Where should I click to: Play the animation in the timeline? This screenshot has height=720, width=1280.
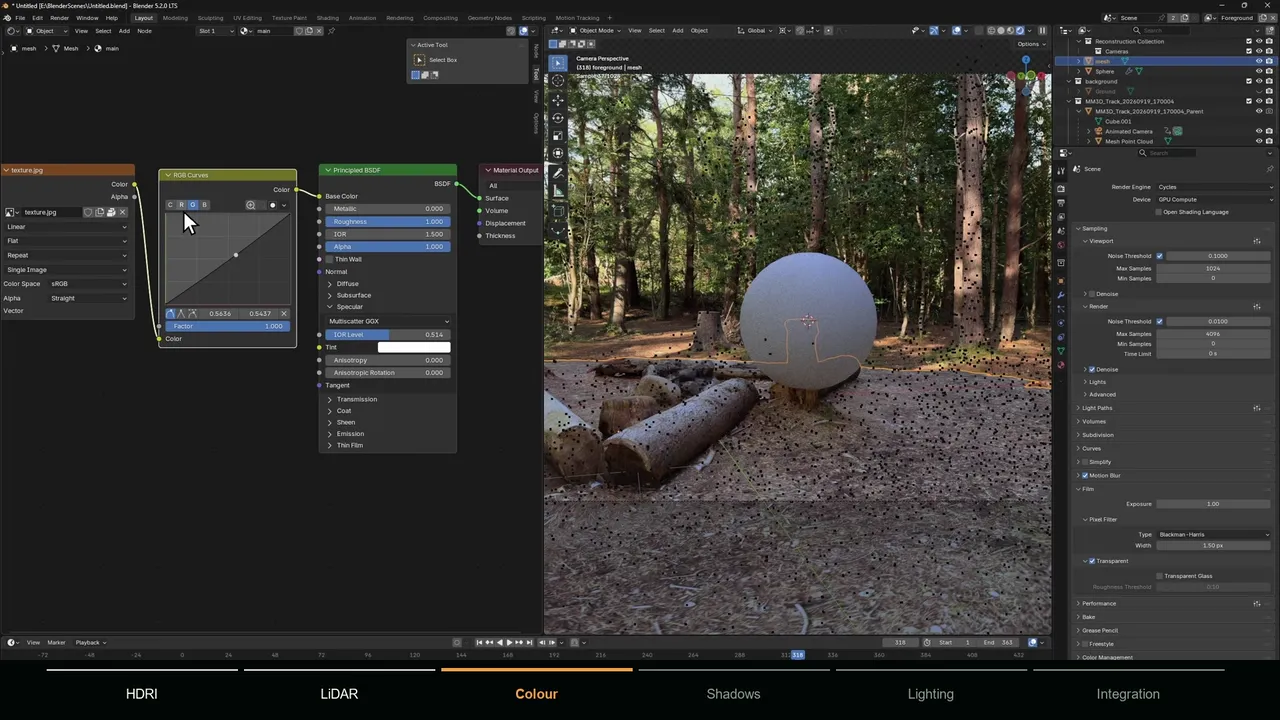click(509, 642)
